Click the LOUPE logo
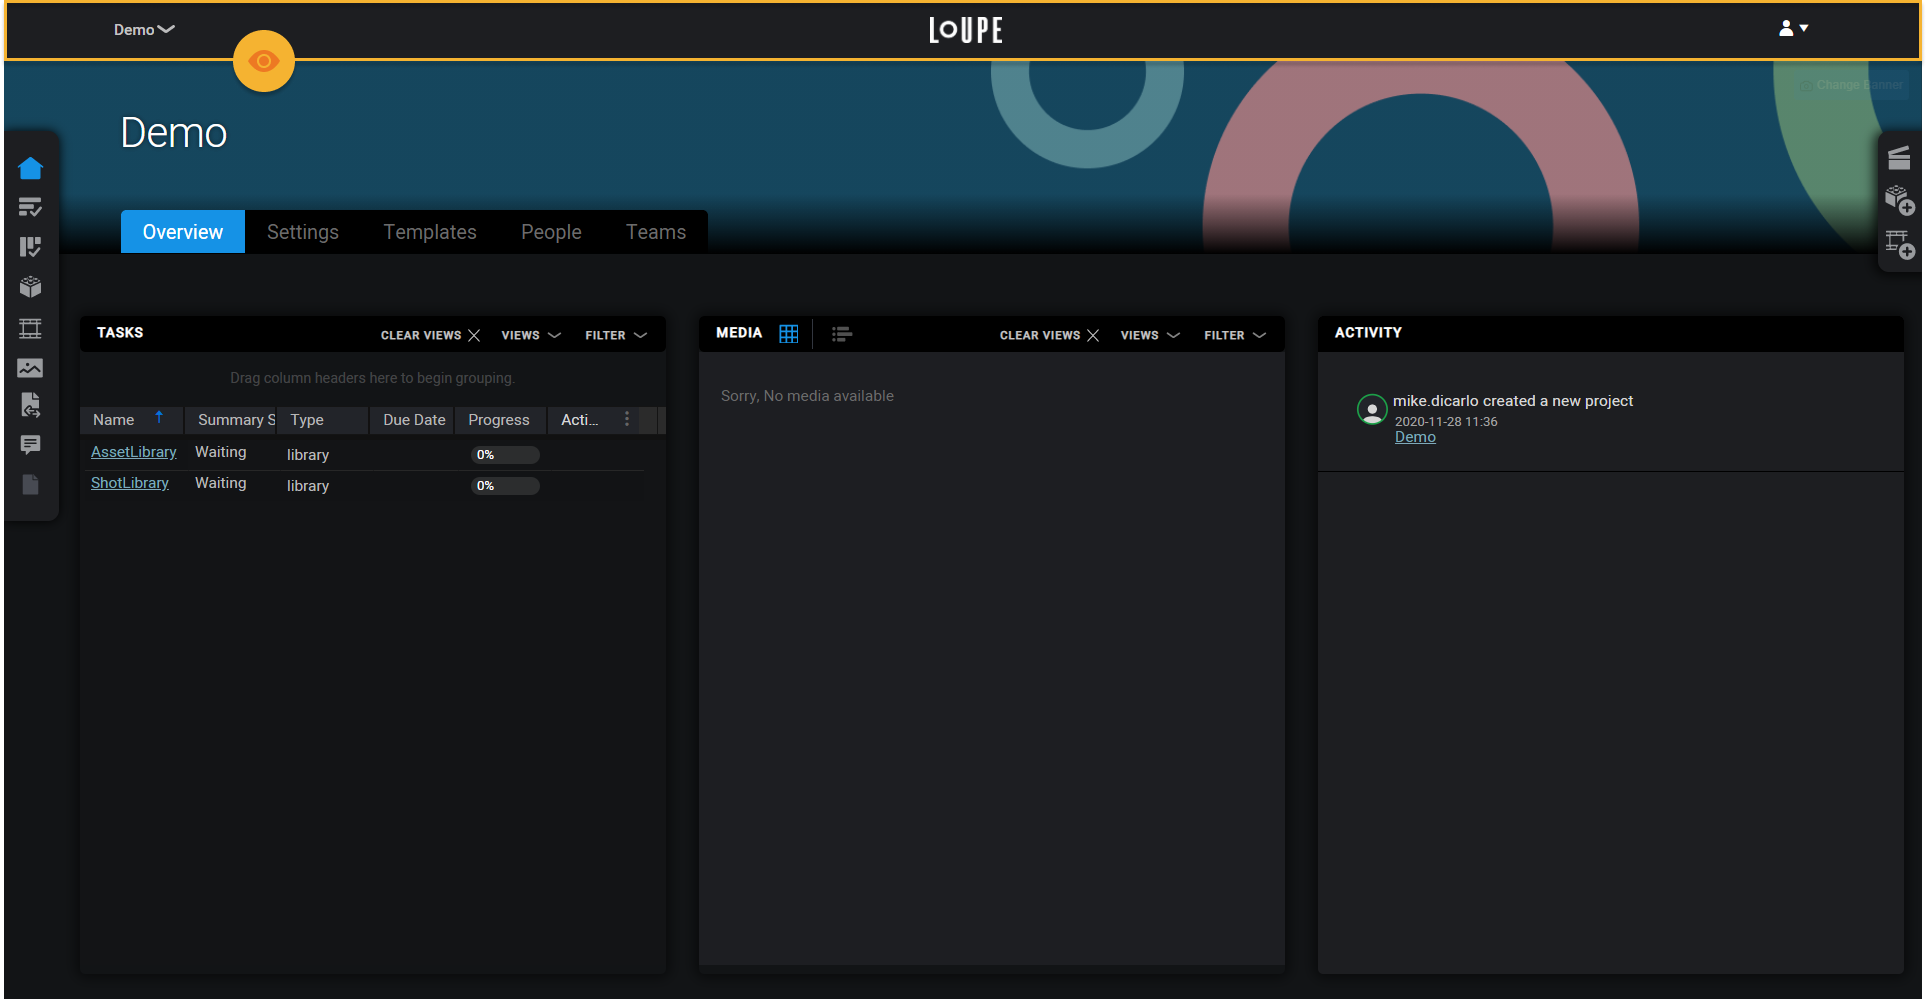 965,30
